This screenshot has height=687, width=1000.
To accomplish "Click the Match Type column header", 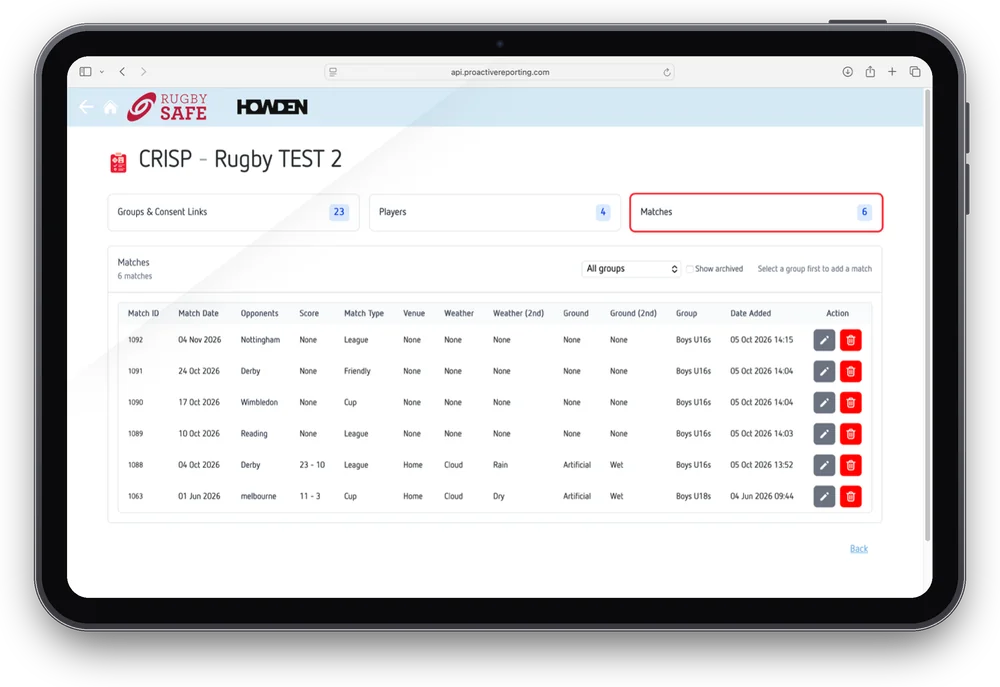I will 364,313.
